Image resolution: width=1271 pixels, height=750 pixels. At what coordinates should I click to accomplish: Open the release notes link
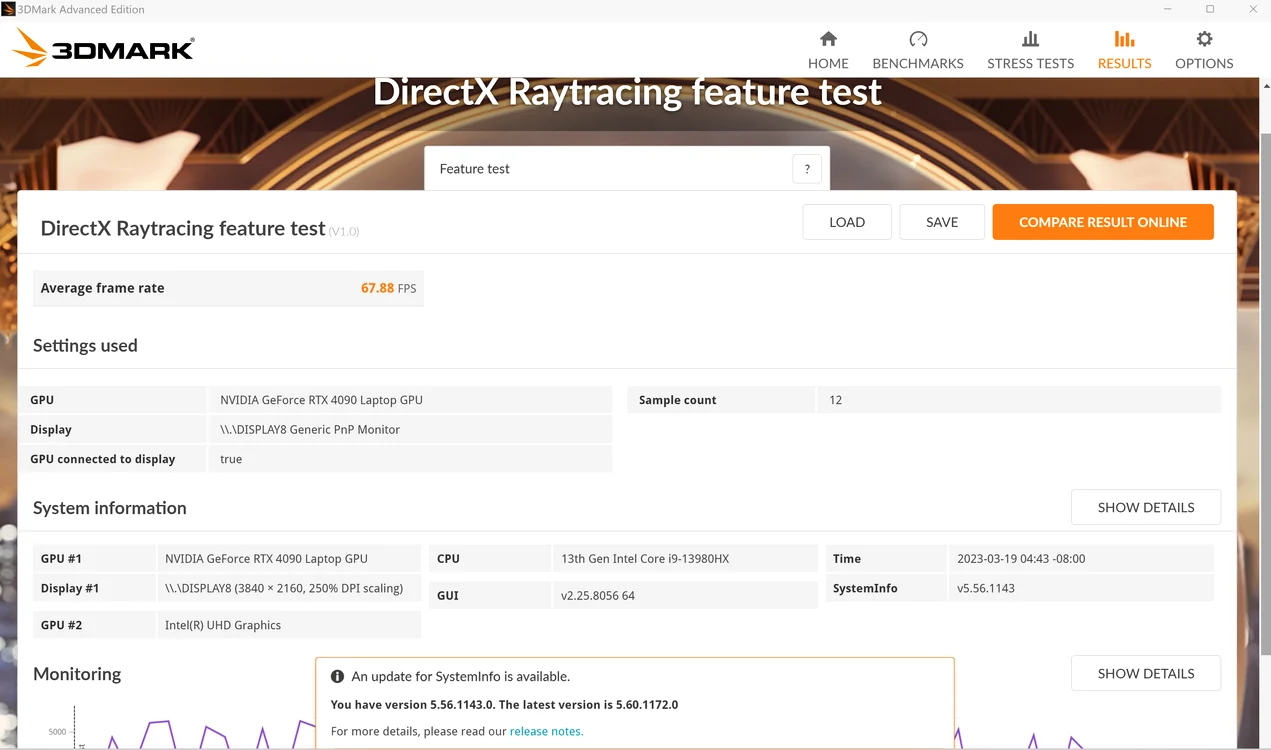(x=546, y=731)
